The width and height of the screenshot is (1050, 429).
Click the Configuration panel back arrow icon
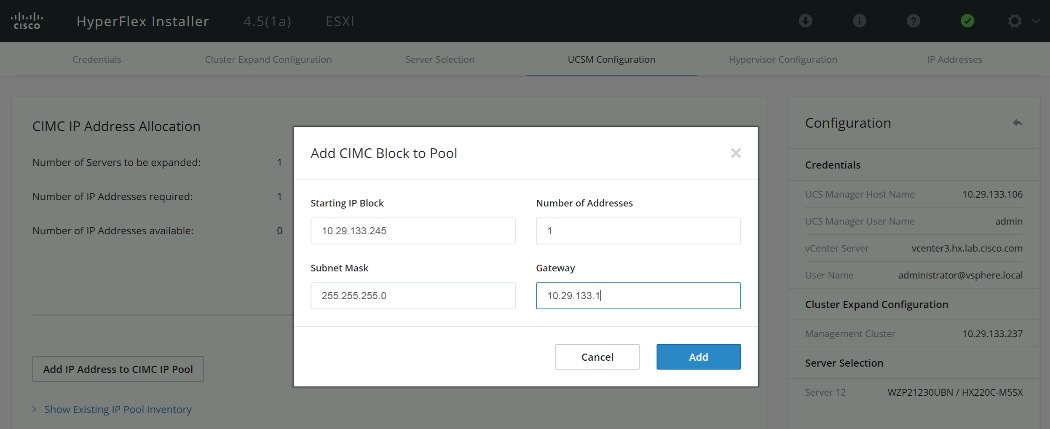tap(1017, 123)
